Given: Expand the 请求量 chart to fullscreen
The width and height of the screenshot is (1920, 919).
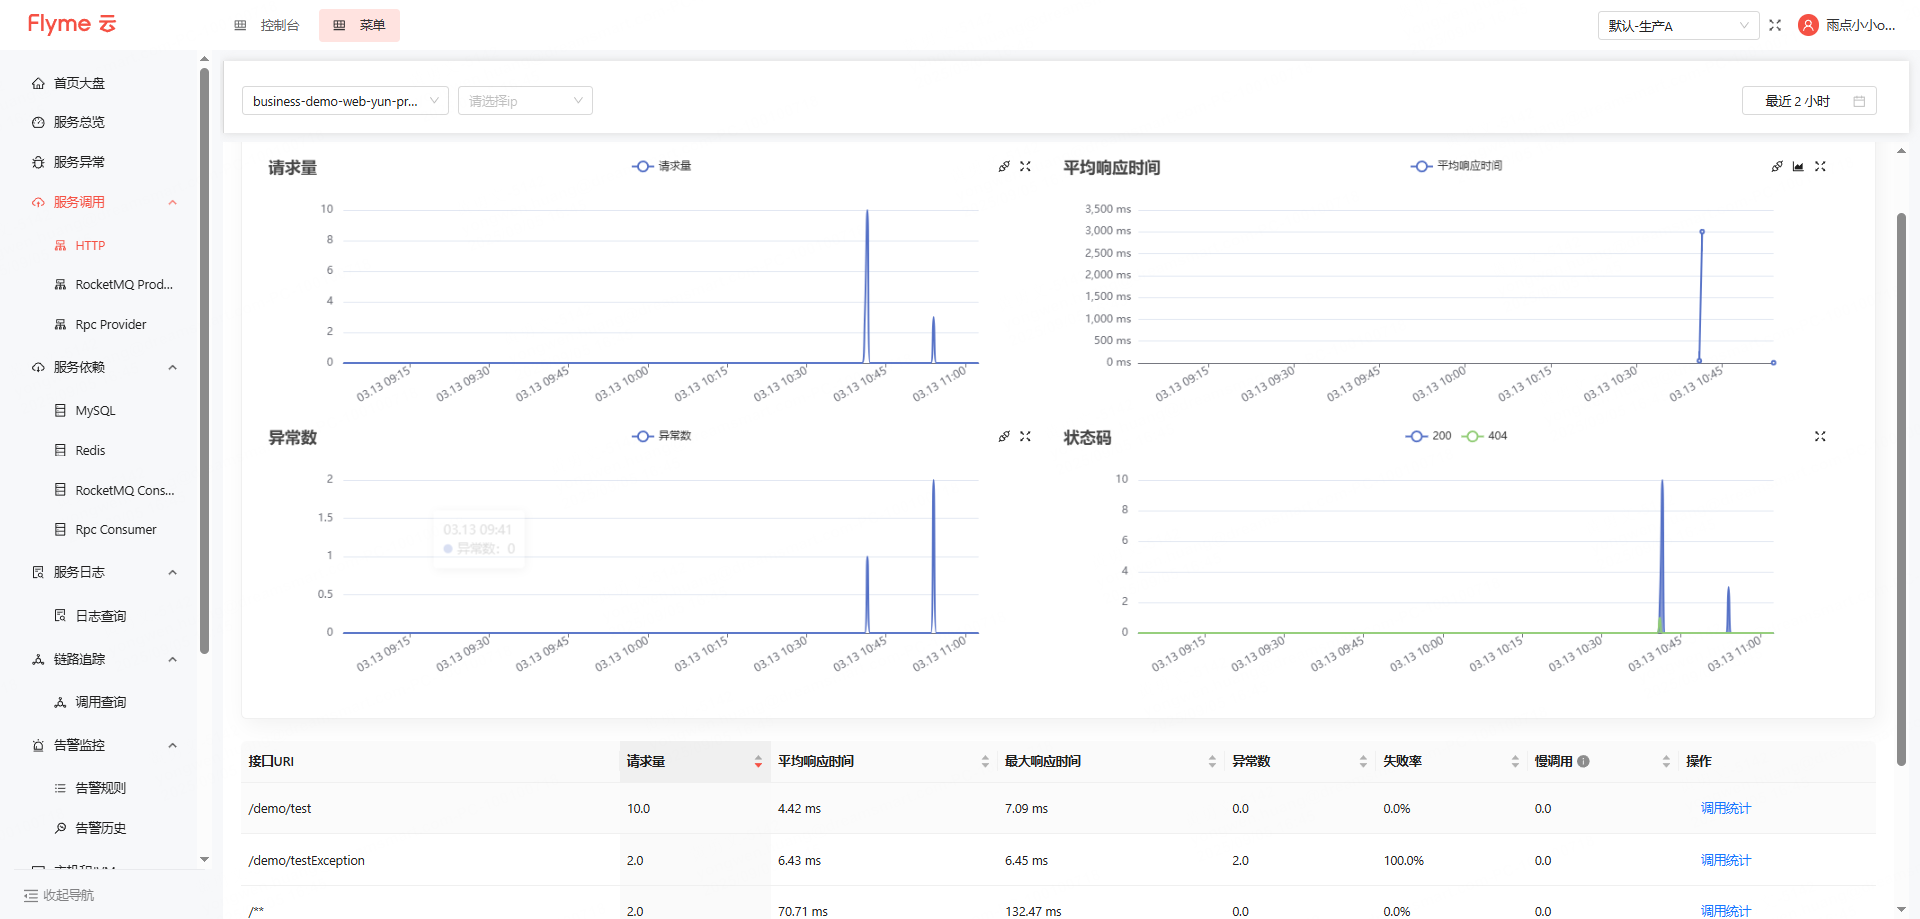Looking at the screenshot, I should click(1025, 167).
